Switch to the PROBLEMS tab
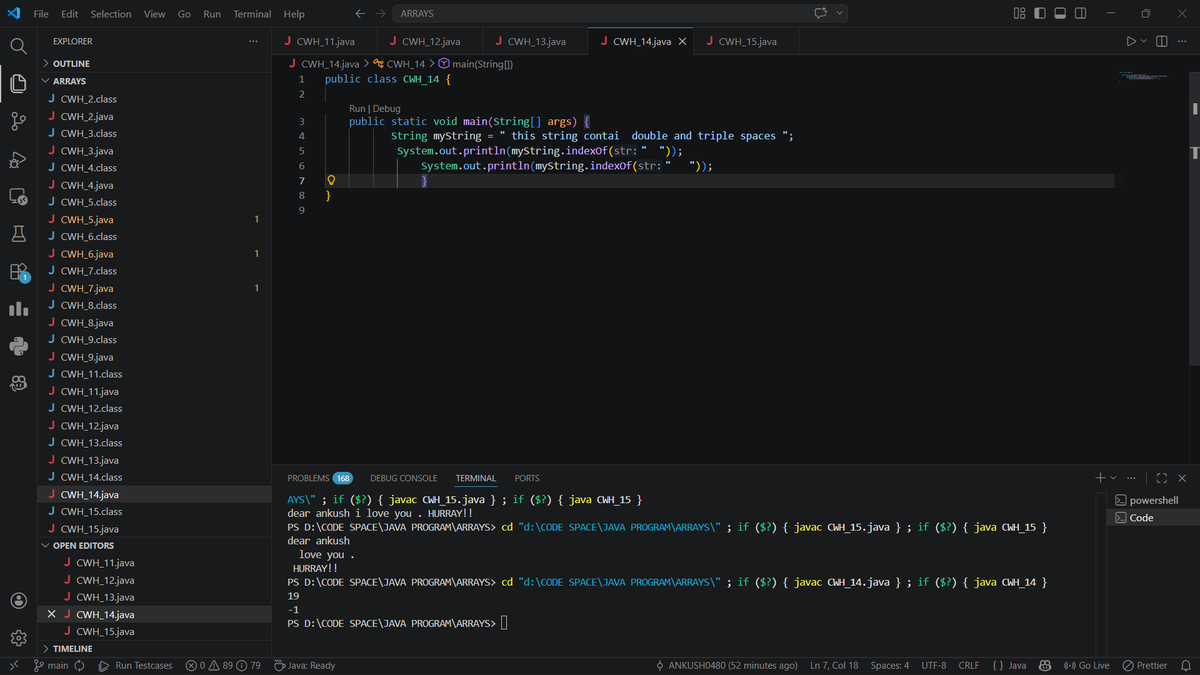Image resolution: width=1200 pixels, height=675 pixels. pyautogui.click(x=319, y=478)
